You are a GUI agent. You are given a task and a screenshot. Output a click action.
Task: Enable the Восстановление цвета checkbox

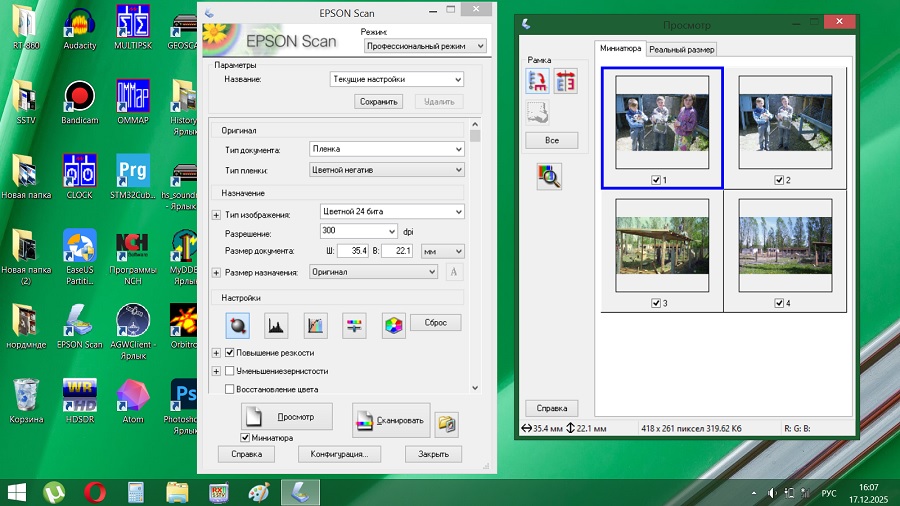pyautogui.click(x=230, y=389)
